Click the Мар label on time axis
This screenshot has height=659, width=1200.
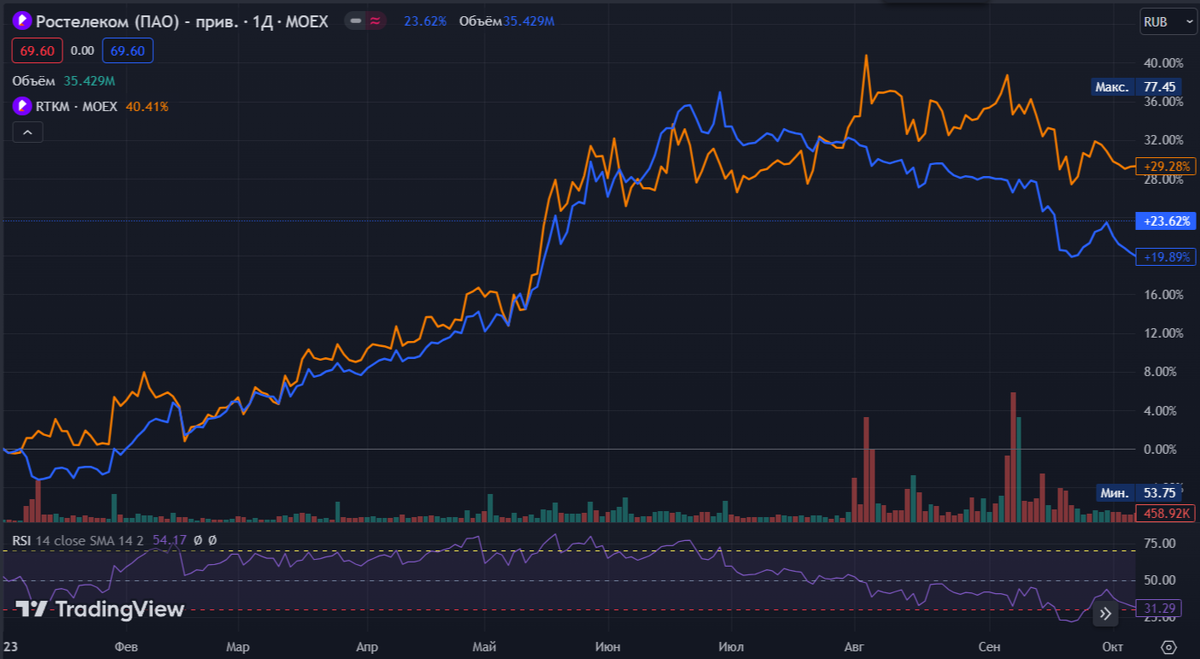(x=237, y=646)
